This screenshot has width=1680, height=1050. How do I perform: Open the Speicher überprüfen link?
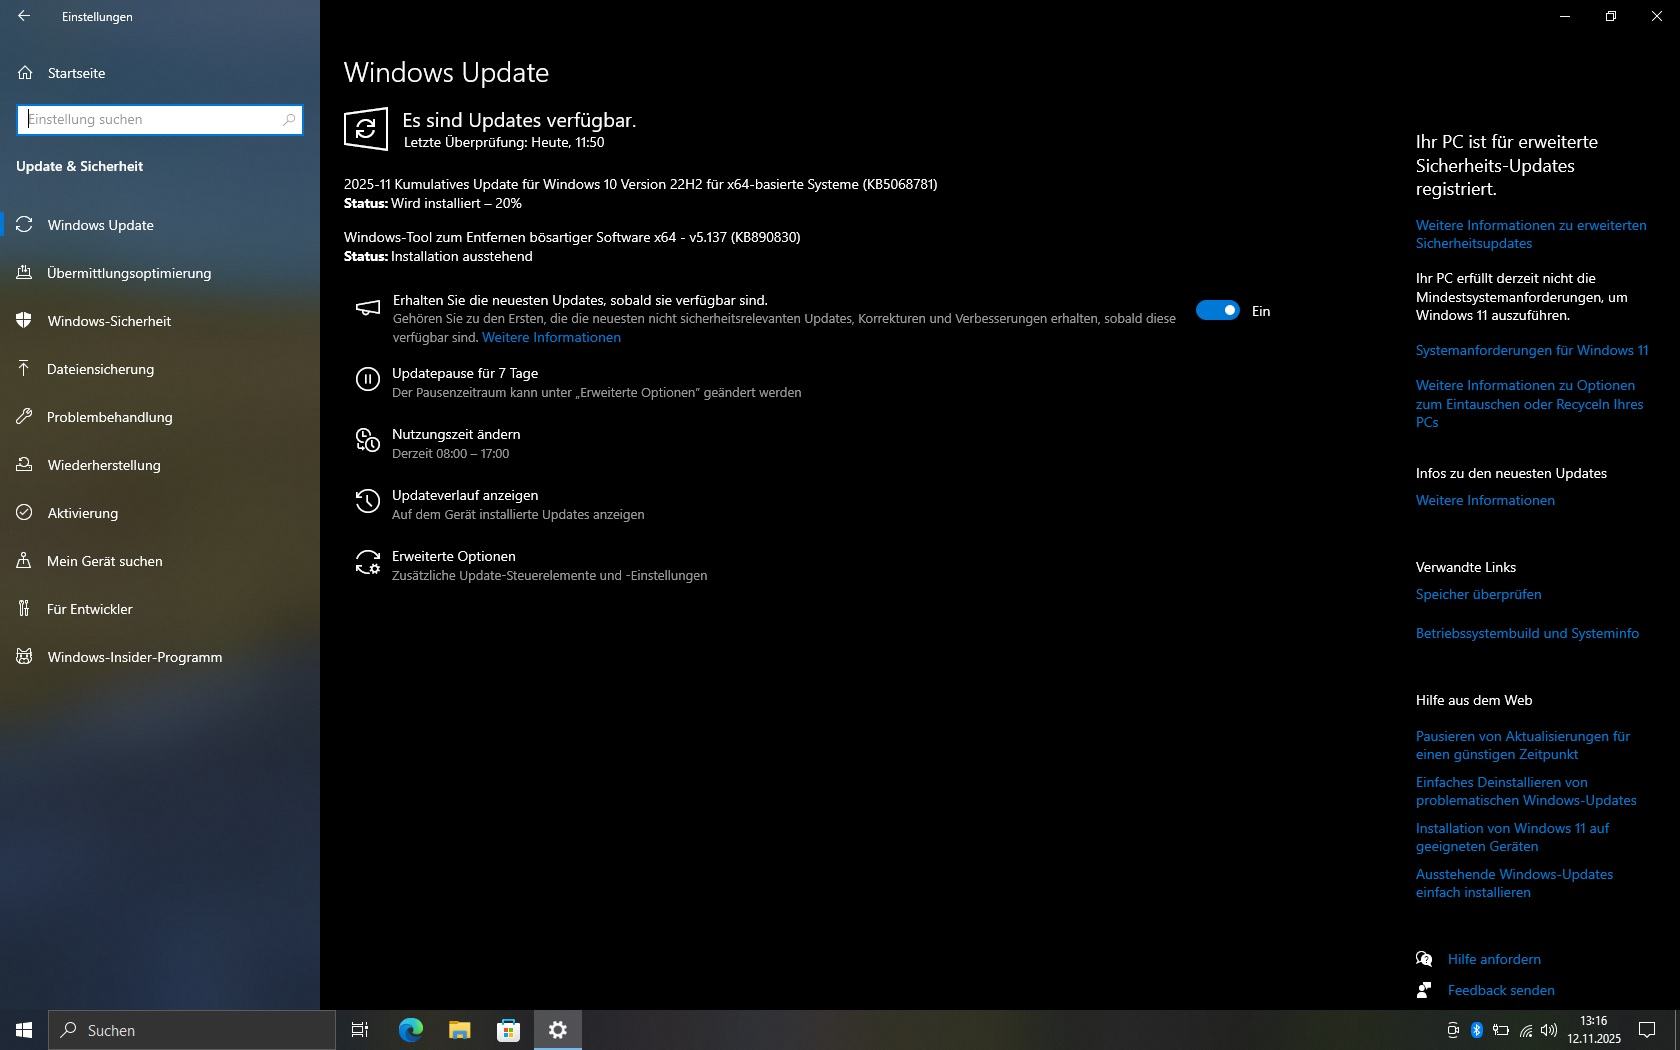[1478, 594]
